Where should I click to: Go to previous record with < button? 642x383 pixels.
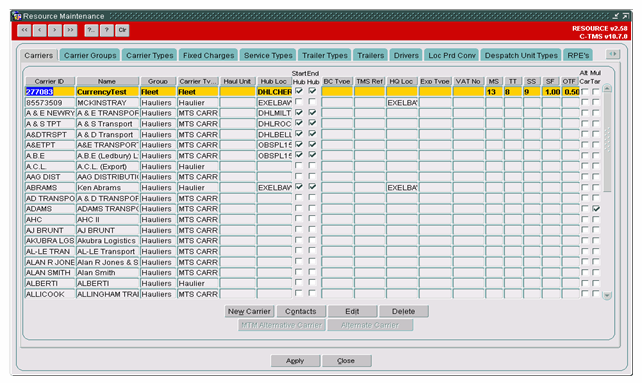pyautogui.click(x=40, y=30)
